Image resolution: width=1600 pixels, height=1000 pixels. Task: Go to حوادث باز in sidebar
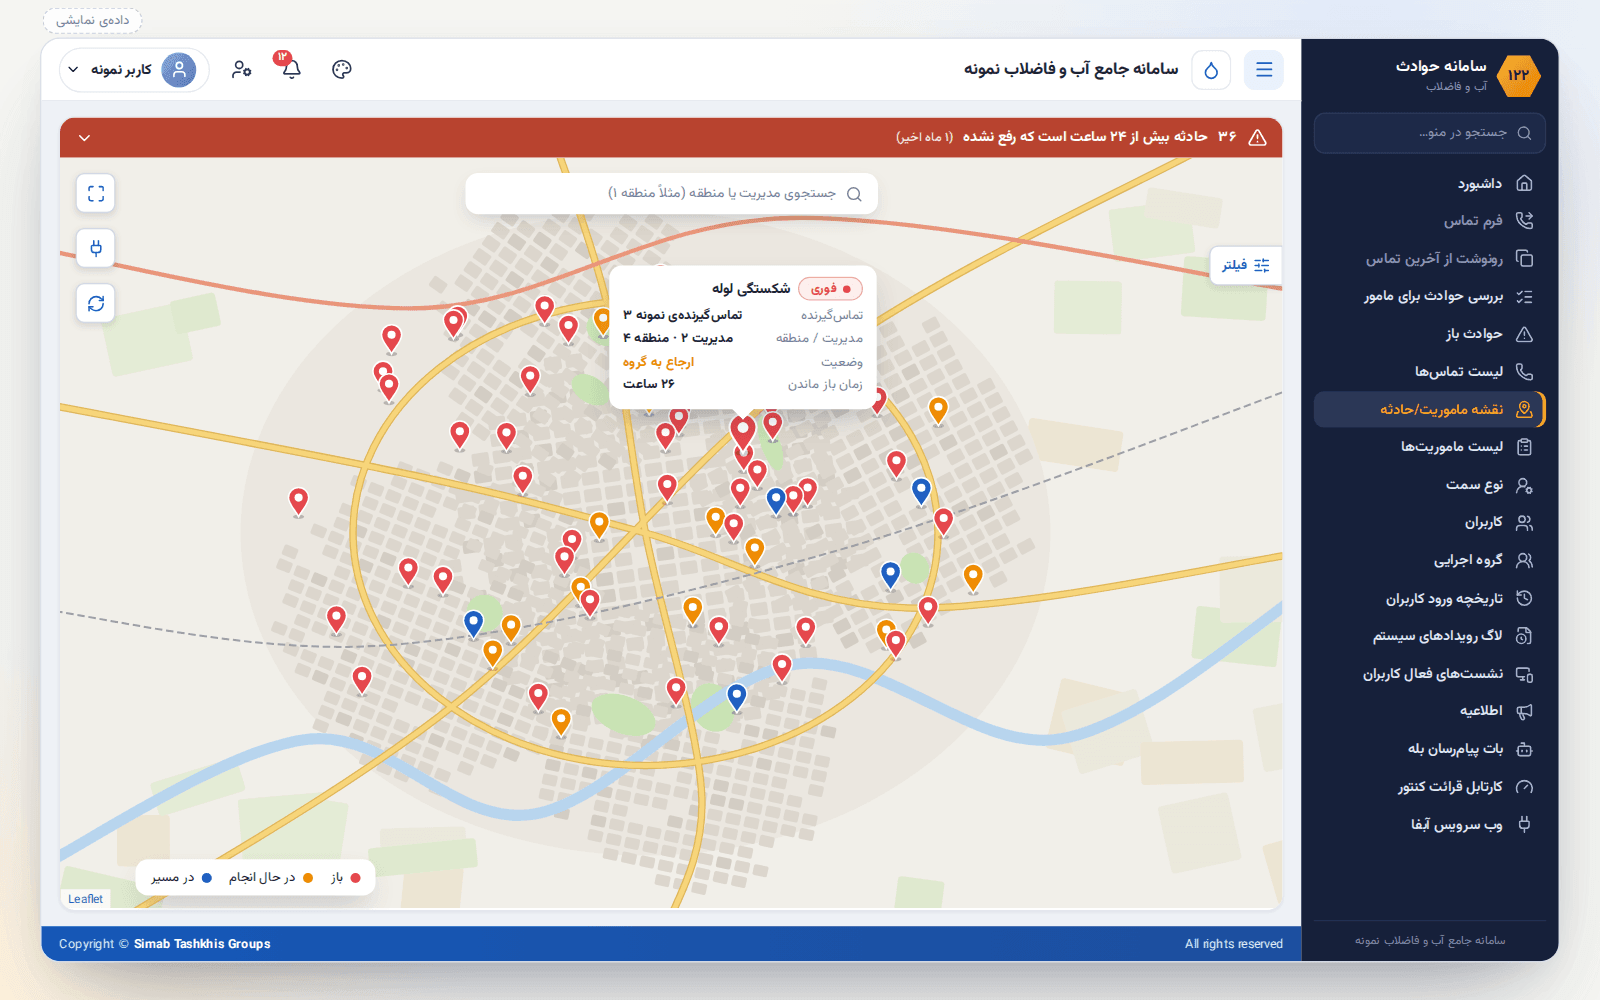(x=1429, y=334)
